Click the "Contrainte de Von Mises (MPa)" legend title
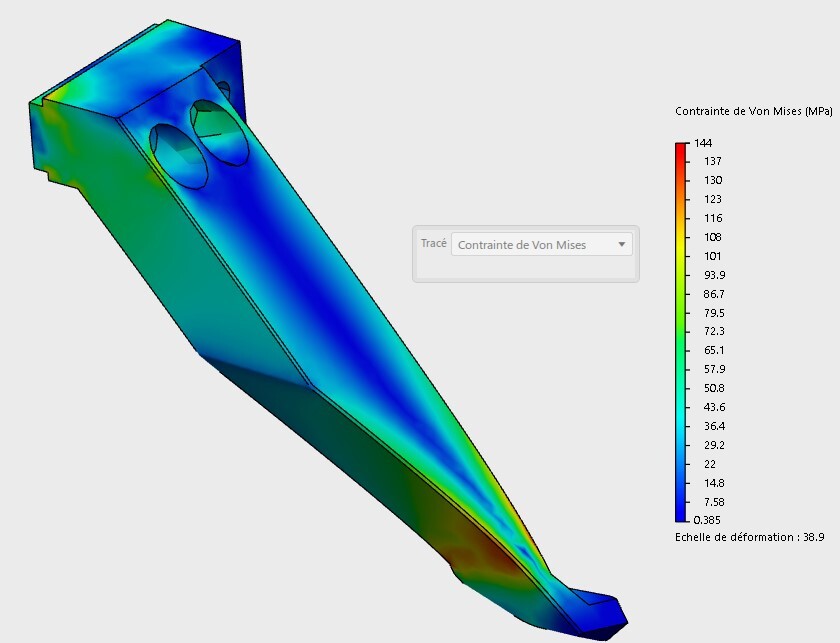The width and height of the screenshot is (840, 643). [x=754, y=111]
